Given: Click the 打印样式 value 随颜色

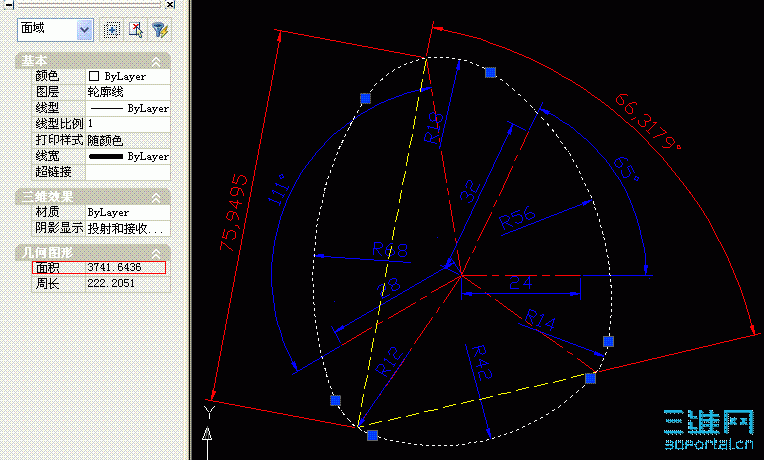Looking at the screenshot, I should [x=128, y=140].
